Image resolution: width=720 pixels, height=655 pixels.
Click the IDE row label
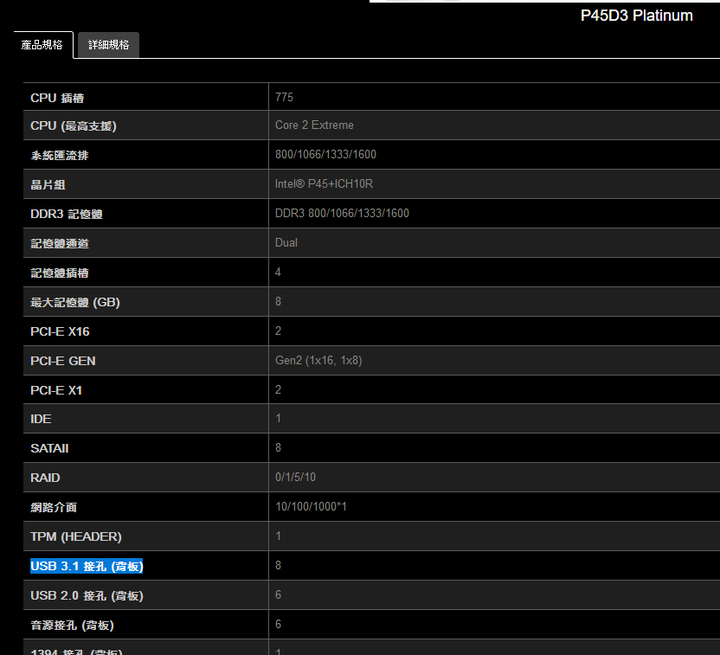tap(41, 419)
